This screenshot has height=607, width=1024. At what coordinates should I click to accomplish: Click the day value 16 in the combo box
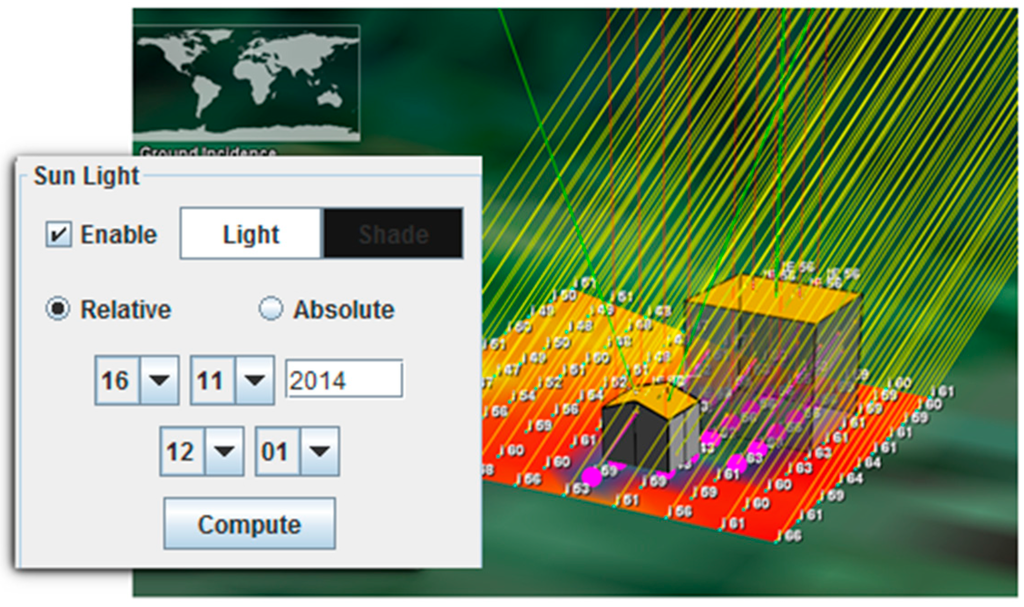pos(116,381)
